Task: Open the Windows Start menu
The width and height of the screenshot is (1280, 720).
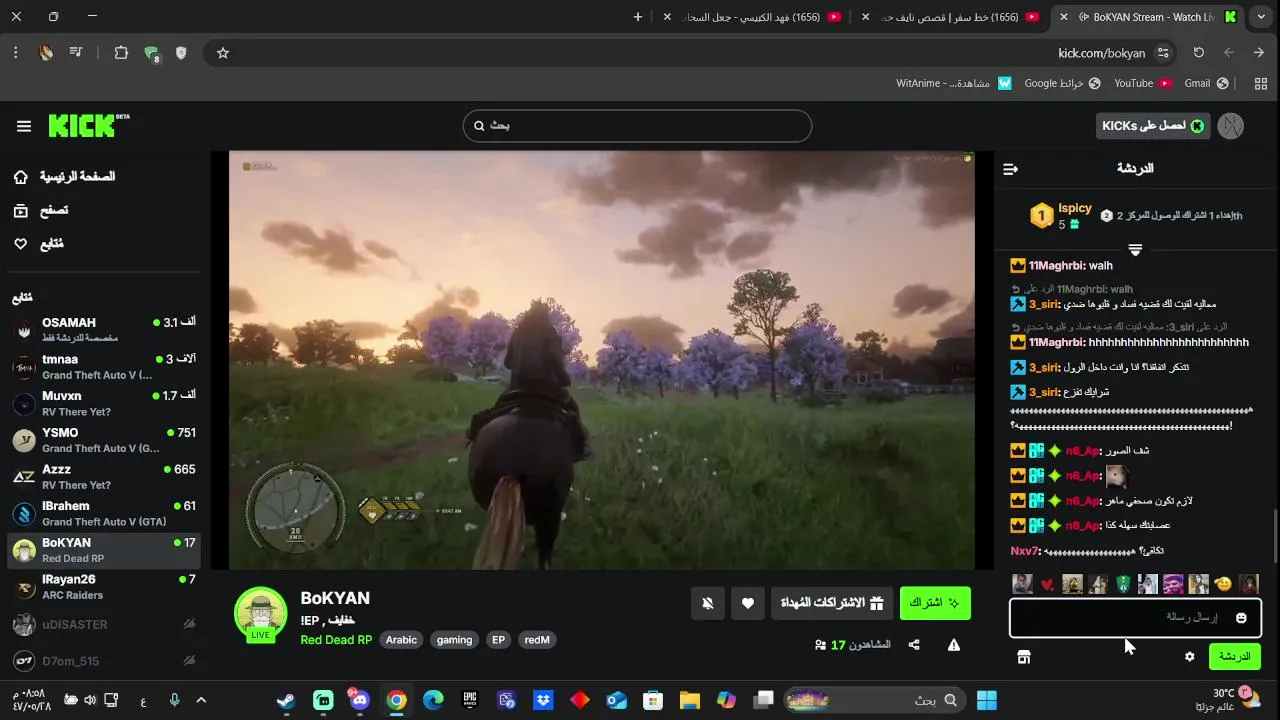Action: [987, 700]
